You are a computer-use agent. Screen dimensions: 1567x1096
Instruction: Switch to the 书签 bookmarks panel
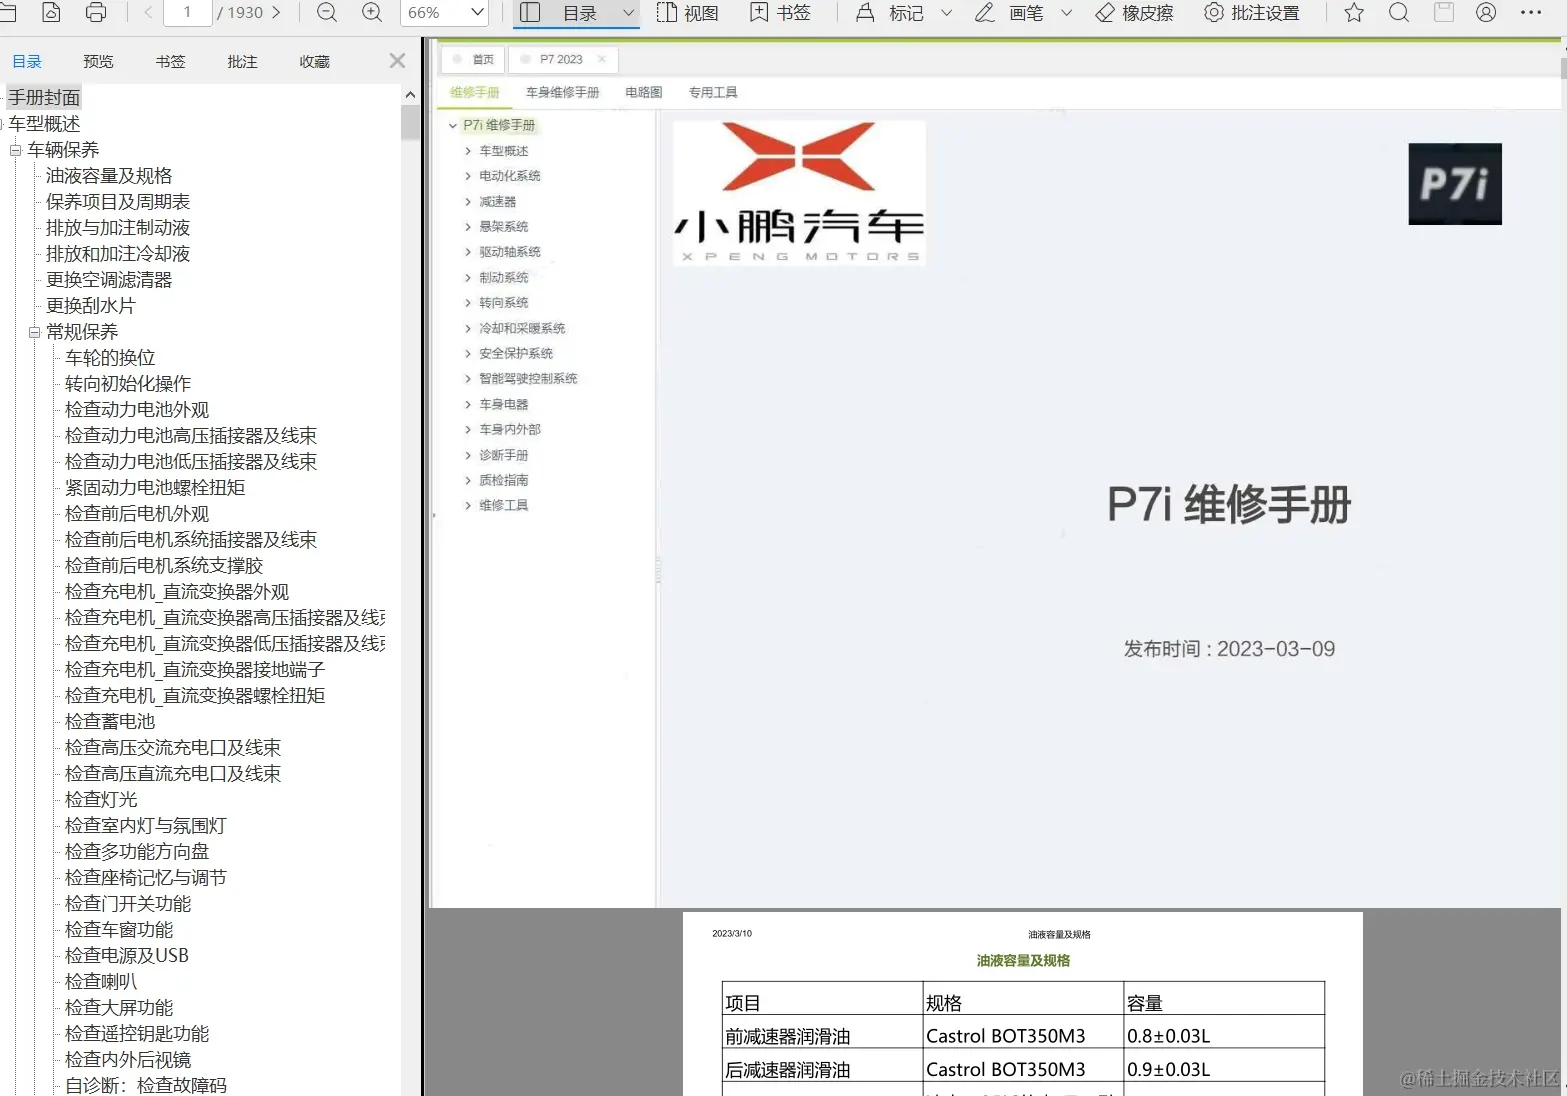pyautogui.click(x=170, y=61)
